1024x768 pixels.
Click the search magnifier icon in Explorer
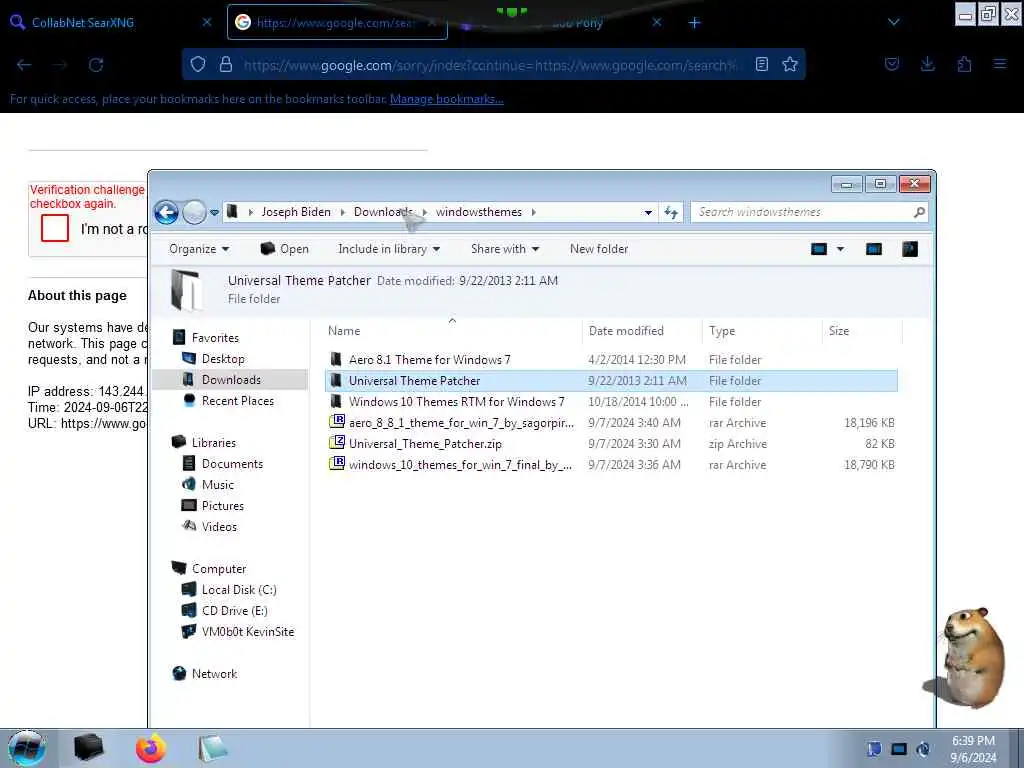(x=919, y=212)
